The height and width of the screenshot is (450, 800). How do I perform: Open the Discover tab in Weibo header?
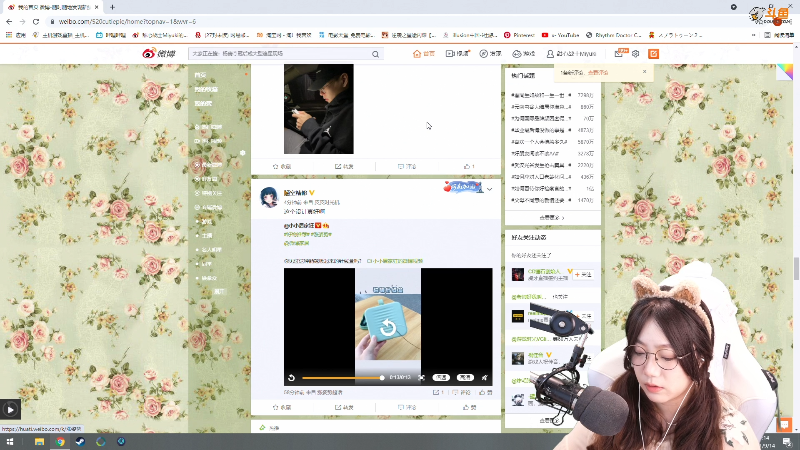tap(490, 54)
